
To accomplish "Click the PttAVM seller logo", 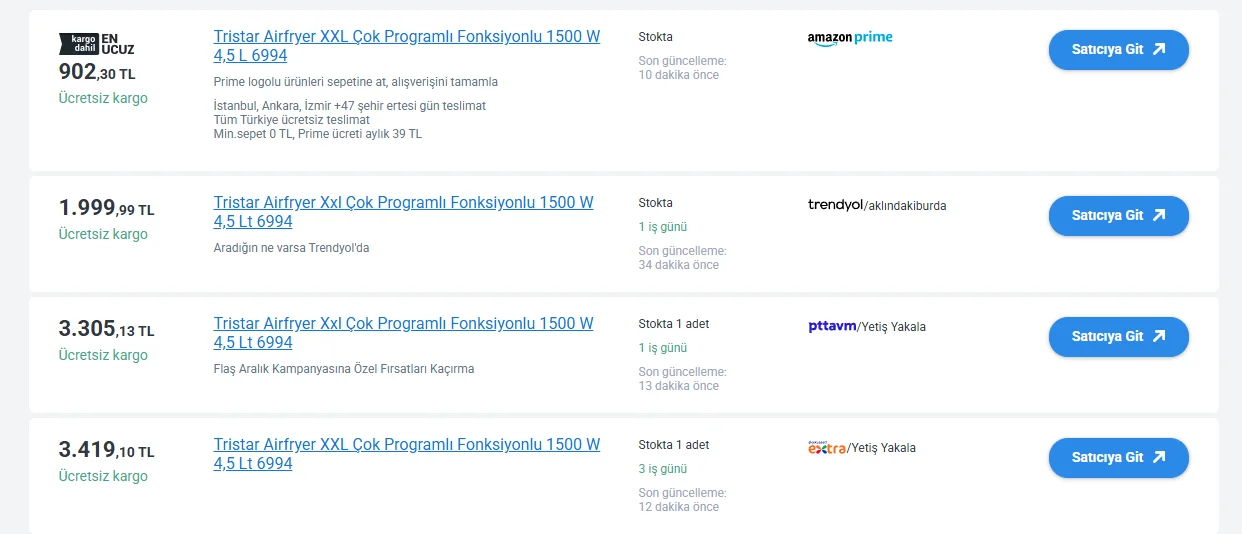I will (832, 326).
